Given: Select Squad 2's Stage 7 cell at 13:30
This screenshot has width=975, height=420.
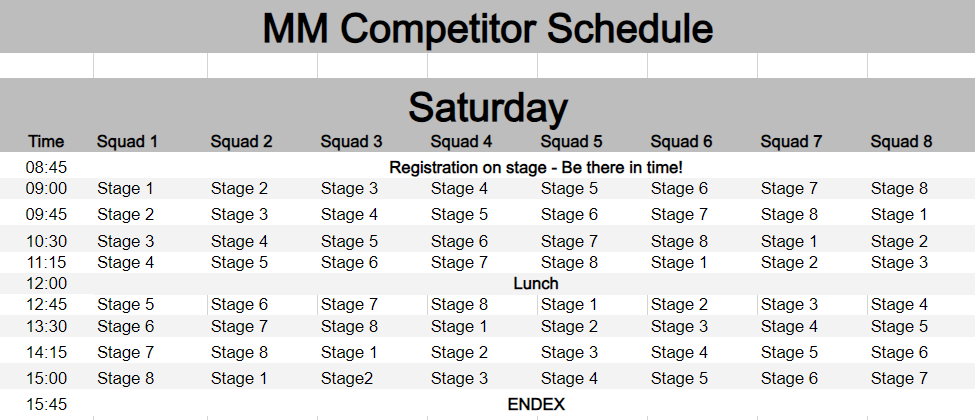Looking at the screenshot, I should [239, 326].
